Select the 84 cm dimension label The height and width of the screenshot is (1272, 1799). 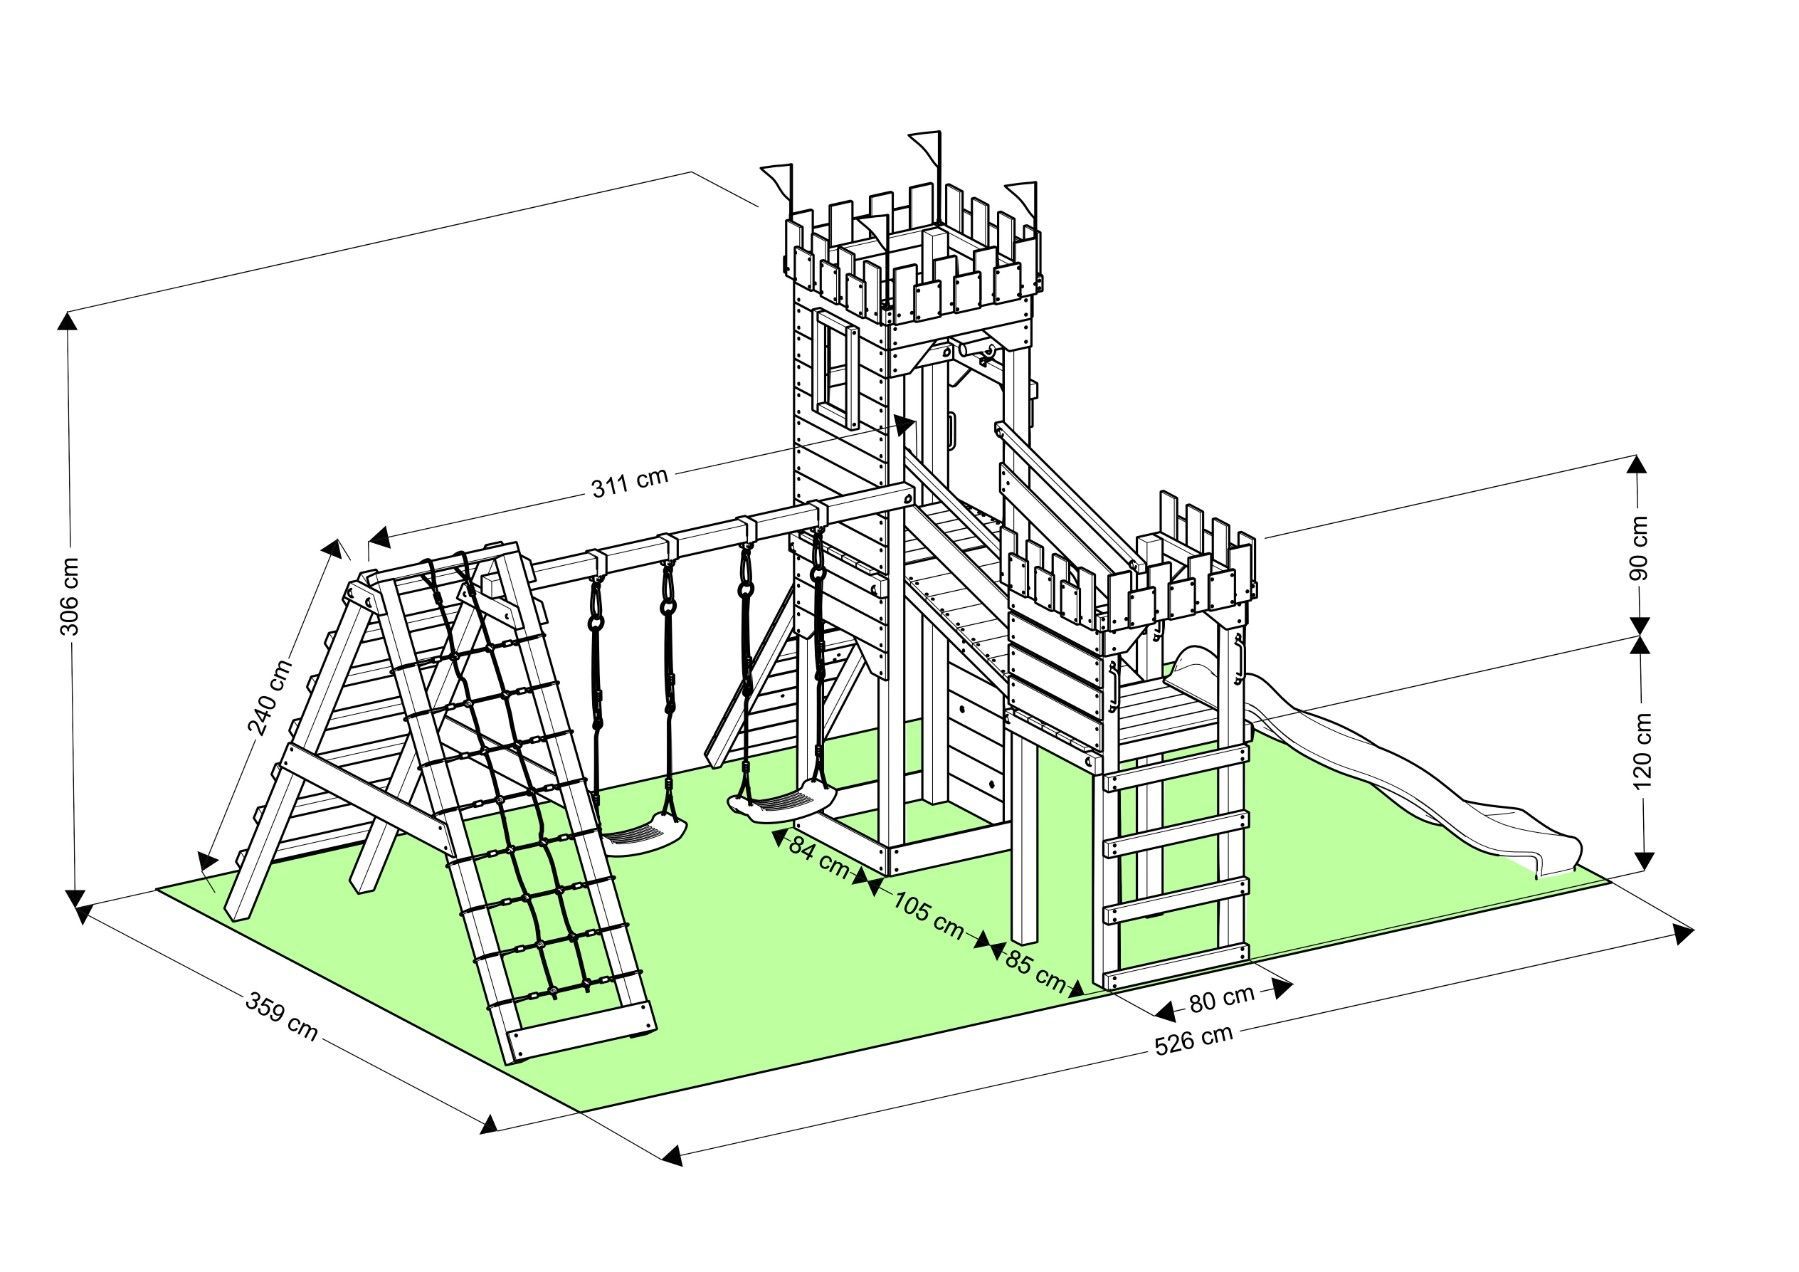coord(817,855)
